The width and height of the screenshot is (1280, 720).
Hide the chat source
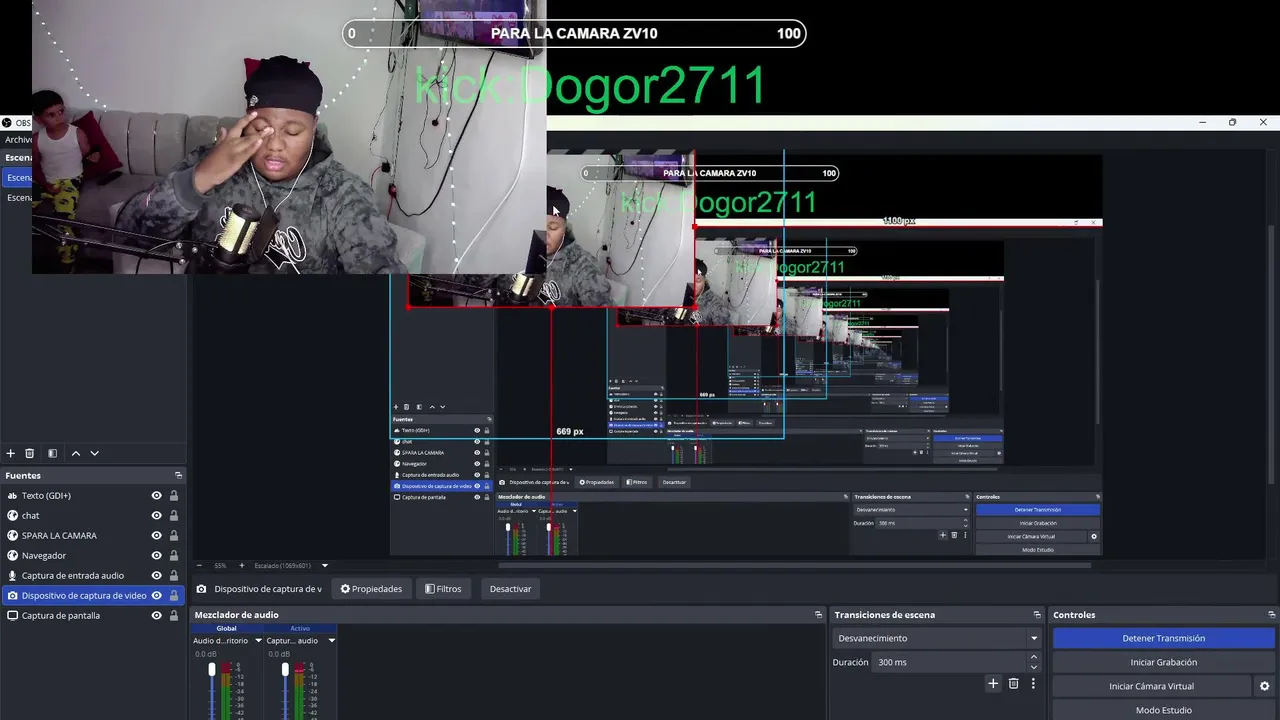click(156, 515)
